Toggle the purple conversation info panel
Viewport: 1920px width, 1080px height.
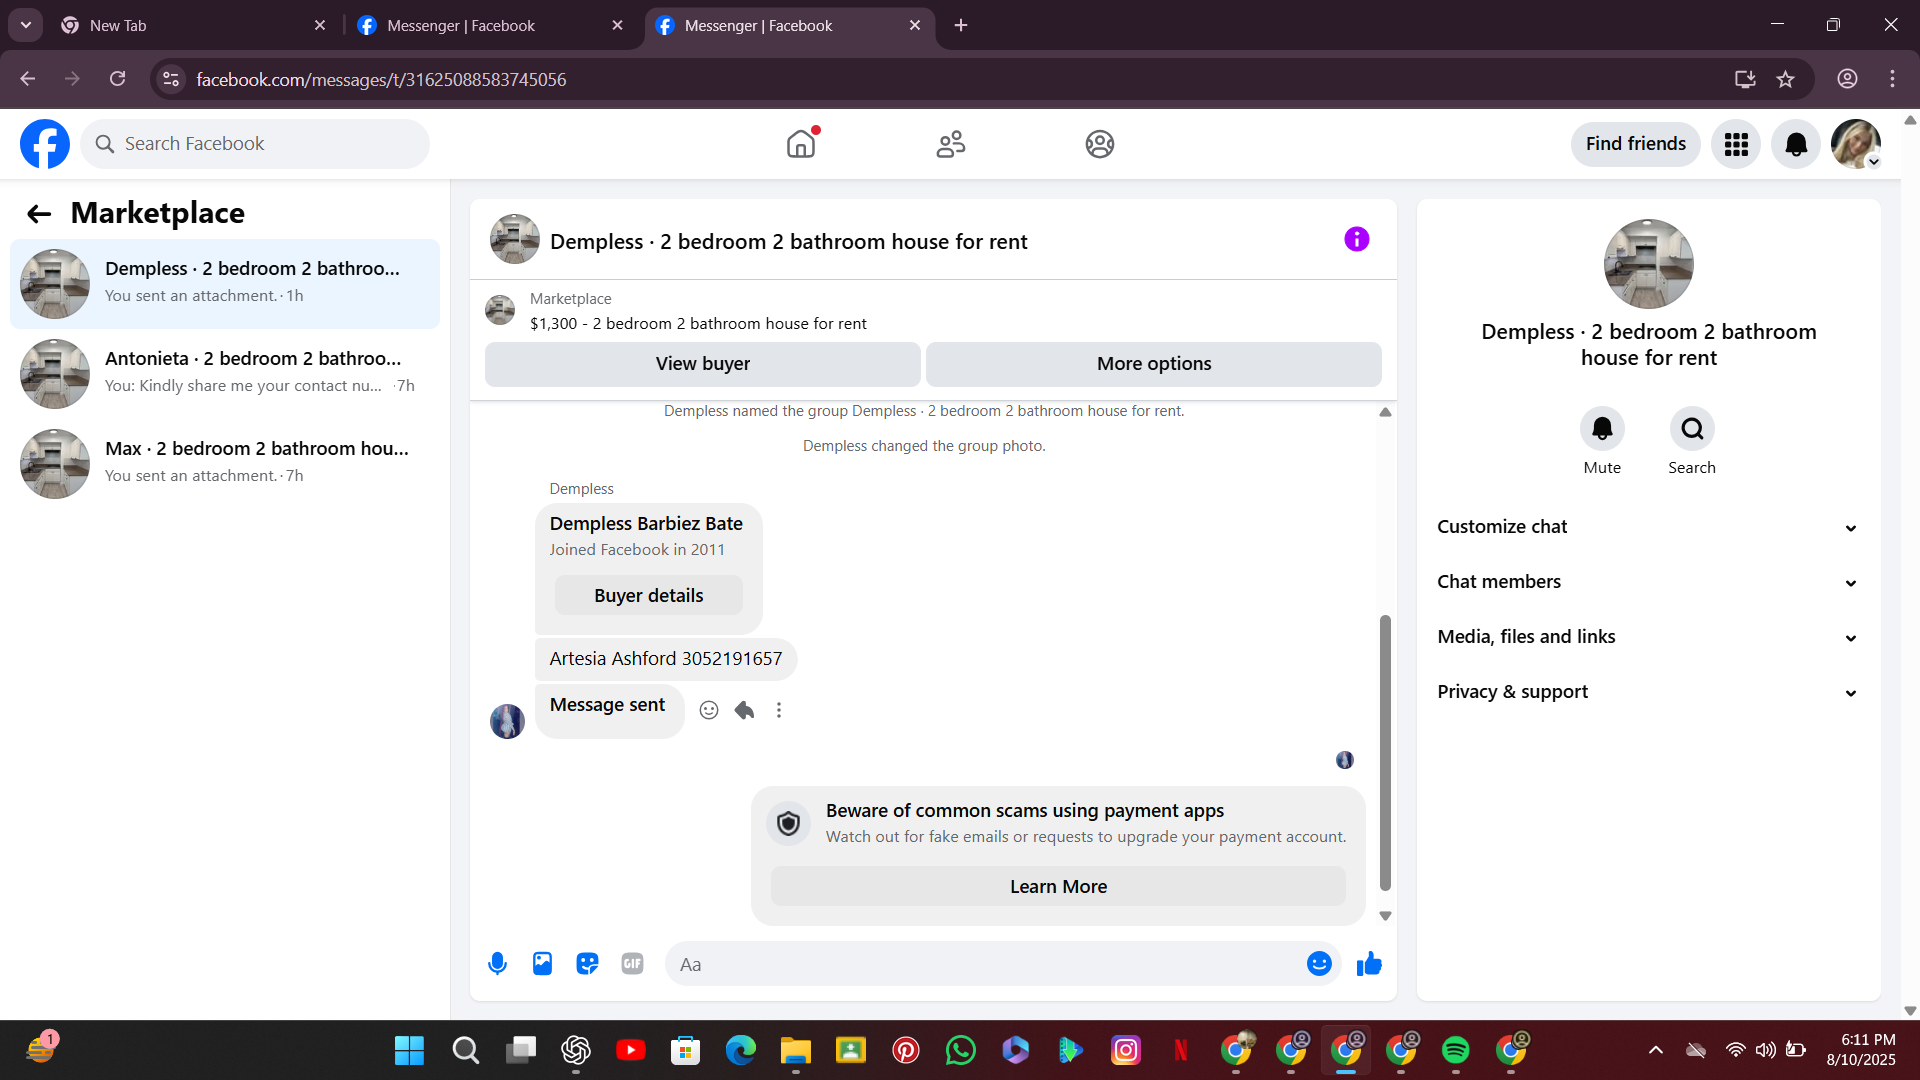[x=1356, y=240]
